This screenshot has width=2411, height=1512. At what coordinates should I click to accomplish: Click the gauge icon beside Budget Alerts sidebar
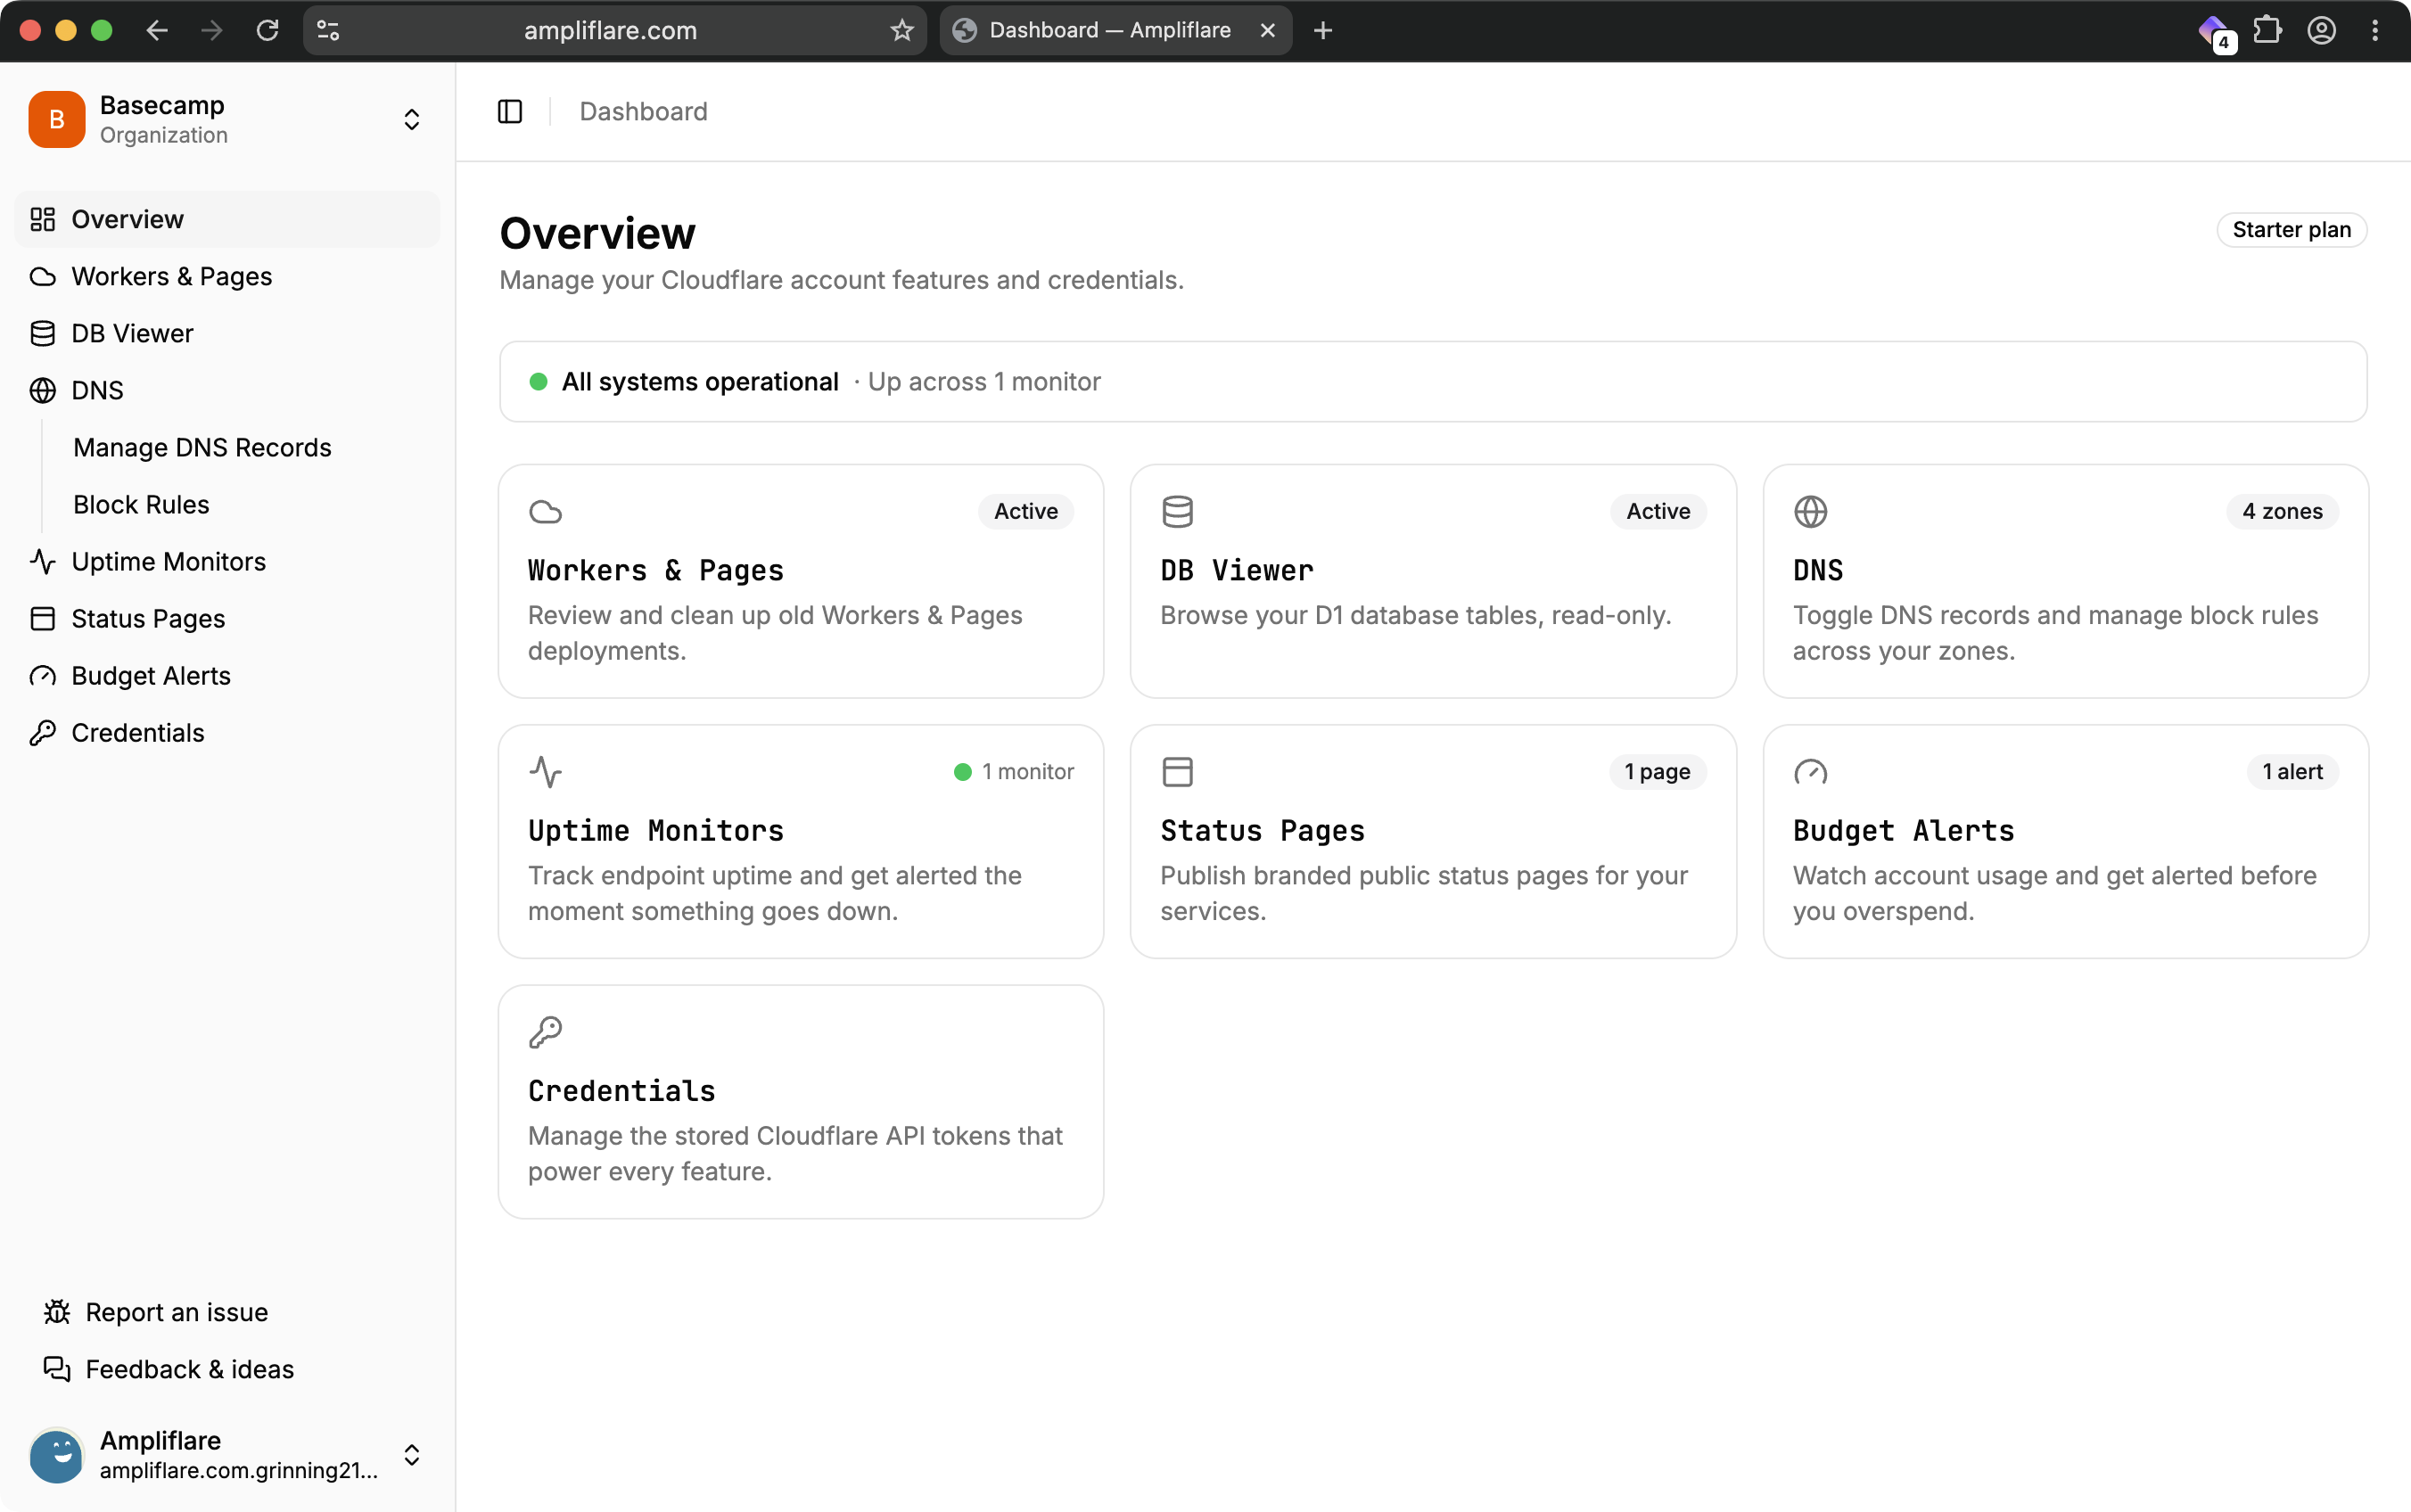pyautogui.click(x=42, y=675)
